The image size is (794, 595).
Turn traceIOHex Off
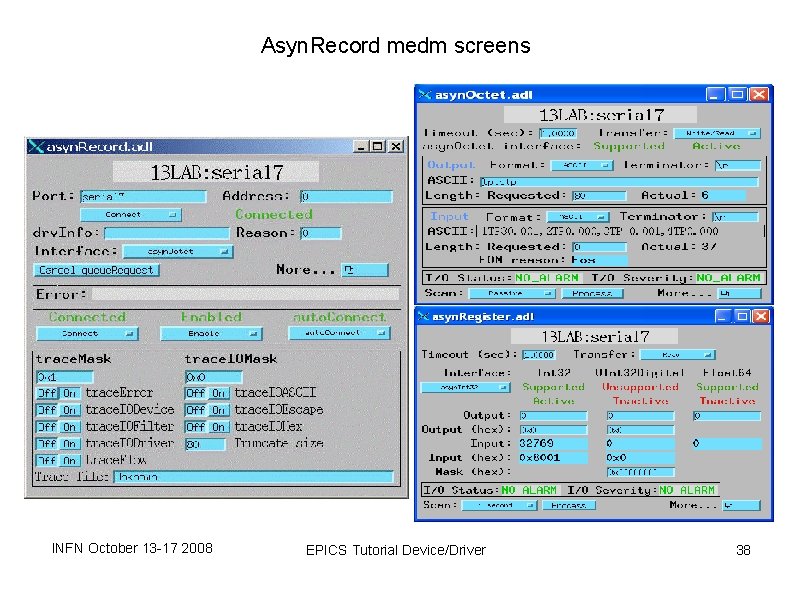click(196, 427)
